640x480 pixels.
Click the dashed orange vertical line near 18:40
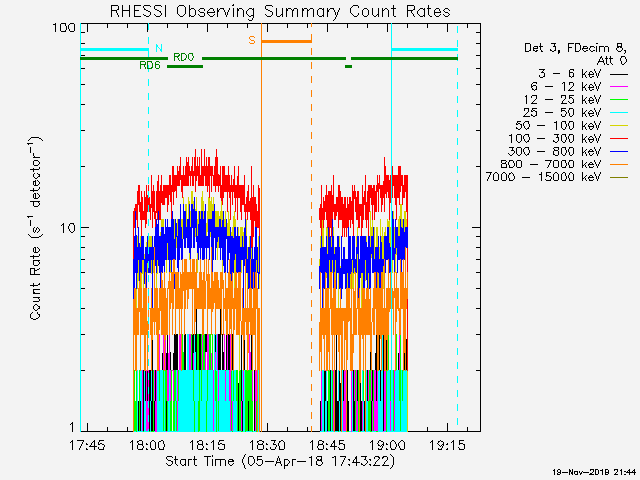click(x=311, y=227)
